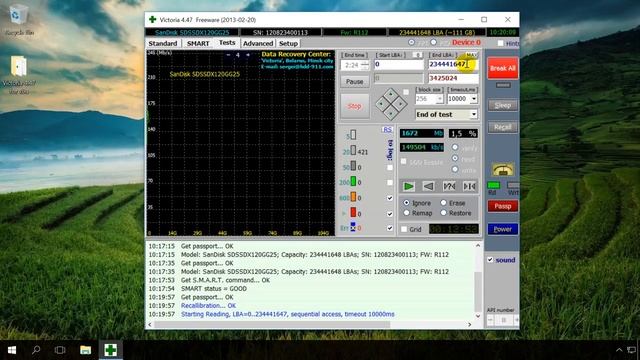Viewport: 640px width, 360px height.
Task: Click the green cross Victoria title bar icon
Action: [x=153, y=20]
